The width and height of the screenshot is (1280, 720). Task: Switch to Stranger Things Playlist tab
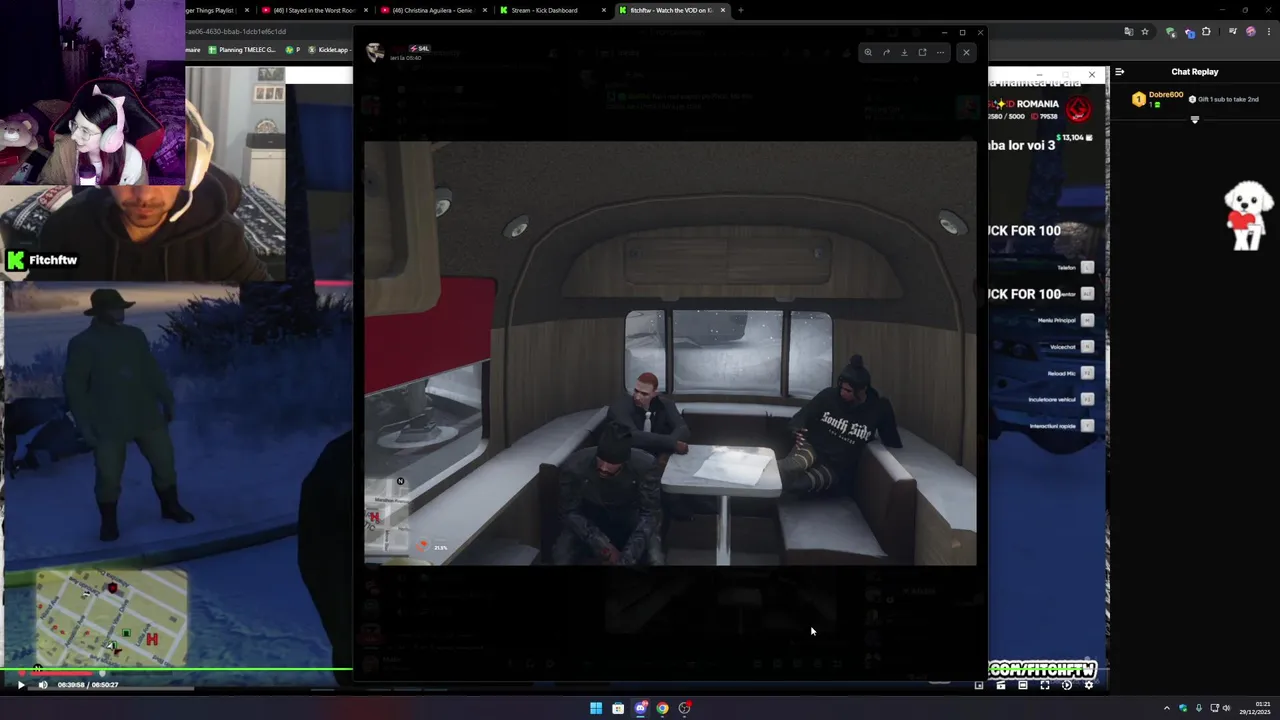click(x=215, y=10)
